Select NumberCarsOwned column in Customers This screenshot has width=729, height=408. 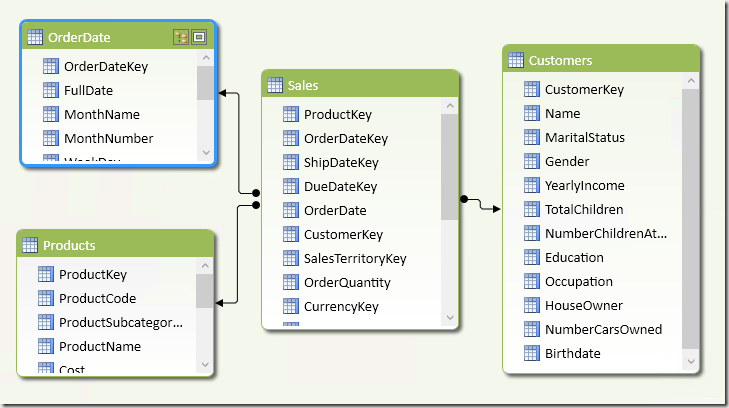click(603, 329)
